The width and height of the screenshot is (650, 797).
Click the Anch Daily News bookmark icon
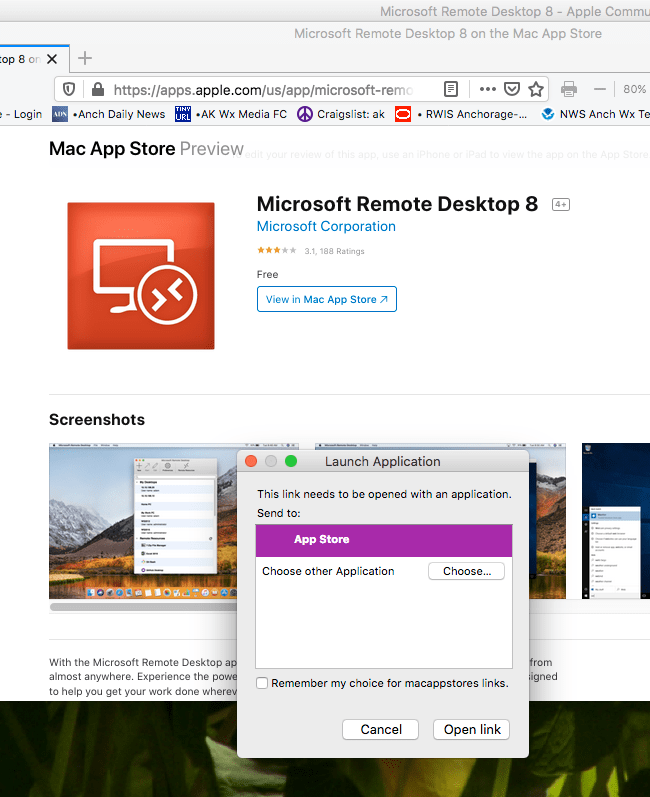(60, 114)
